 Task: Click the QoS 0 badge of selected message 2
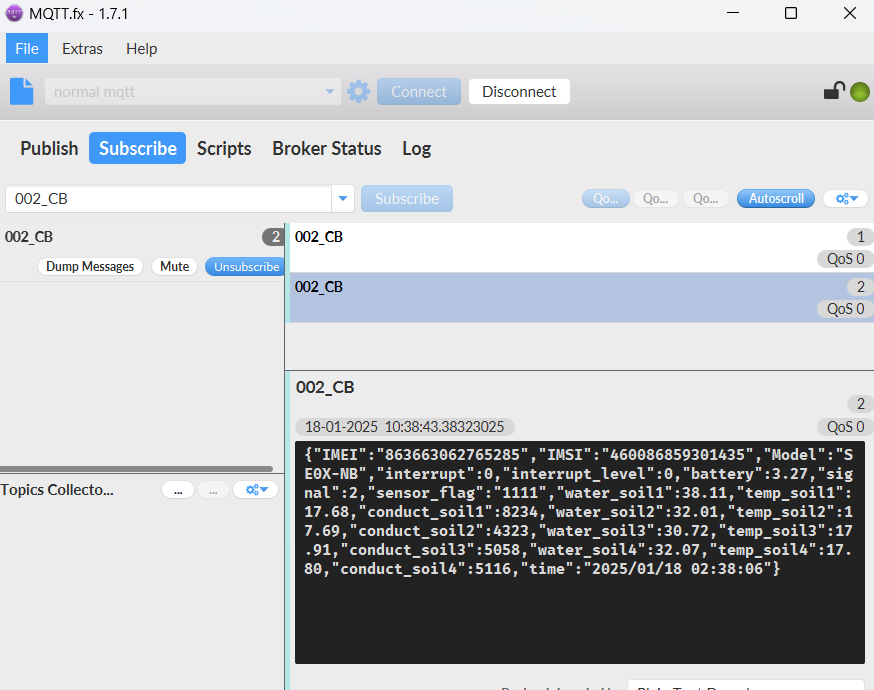[x=845, y=309]
